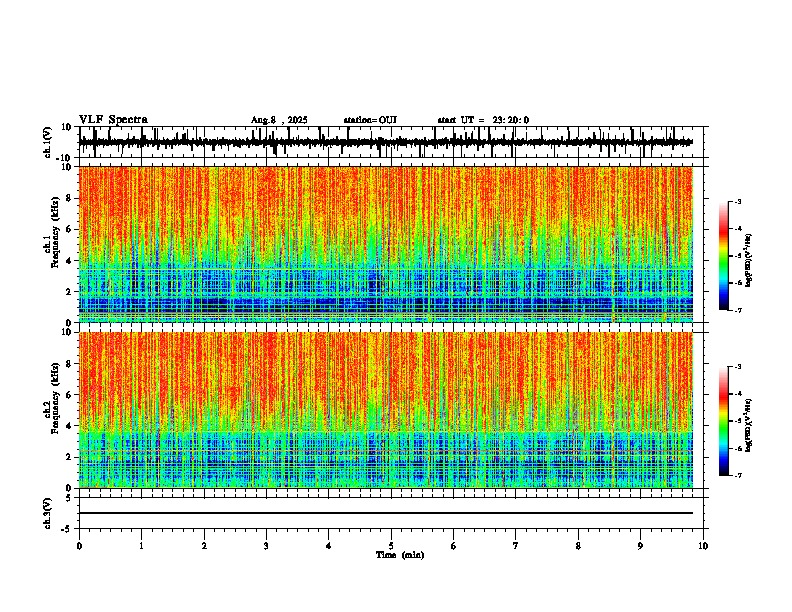Click the ch.2 spectrogram "4" kHz tick label
Image resolution: width=792 pixels, height=612 pixels.
(69, 426)
